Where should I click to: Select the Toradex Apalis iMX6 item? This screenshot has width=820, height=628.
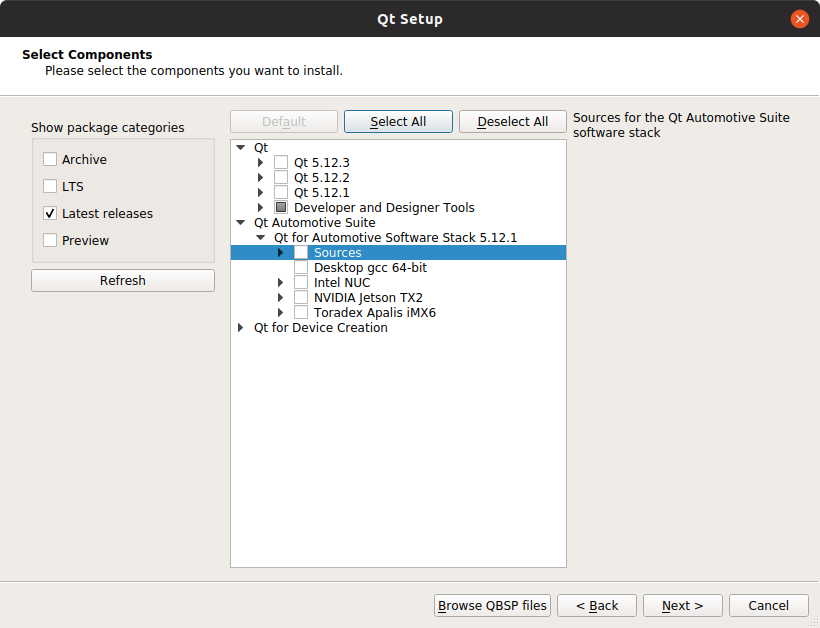(374, 312)
